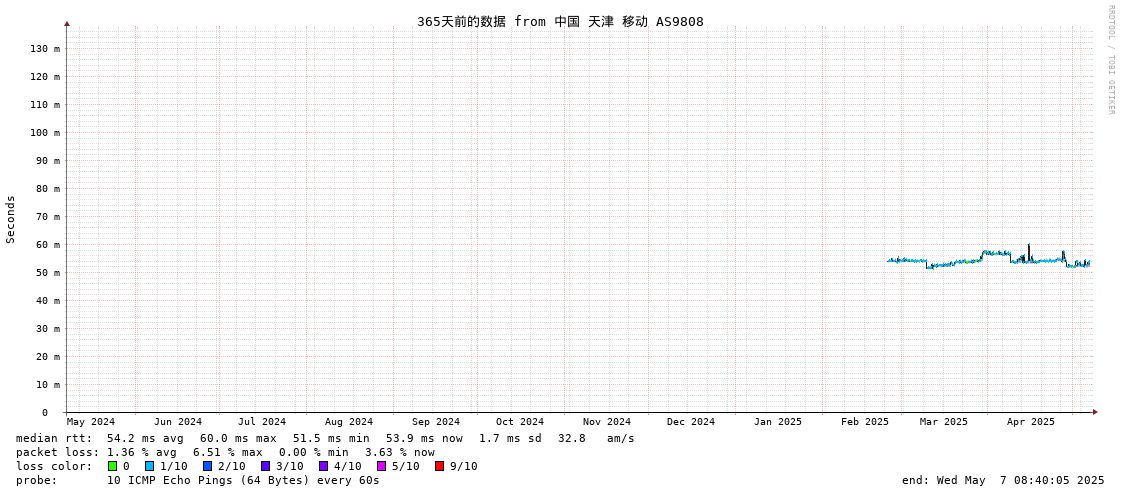Click the '51.5 ms min' rtt value
Screen dimensions: 1121x494
pos(331,438)
